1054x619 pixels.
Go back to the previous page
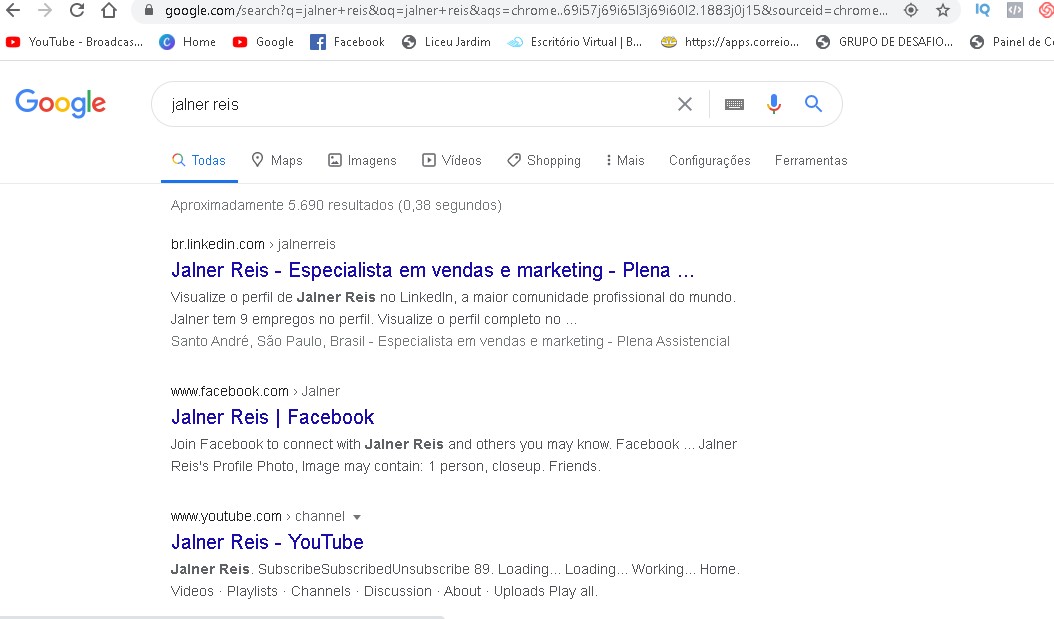click(13, 10)
